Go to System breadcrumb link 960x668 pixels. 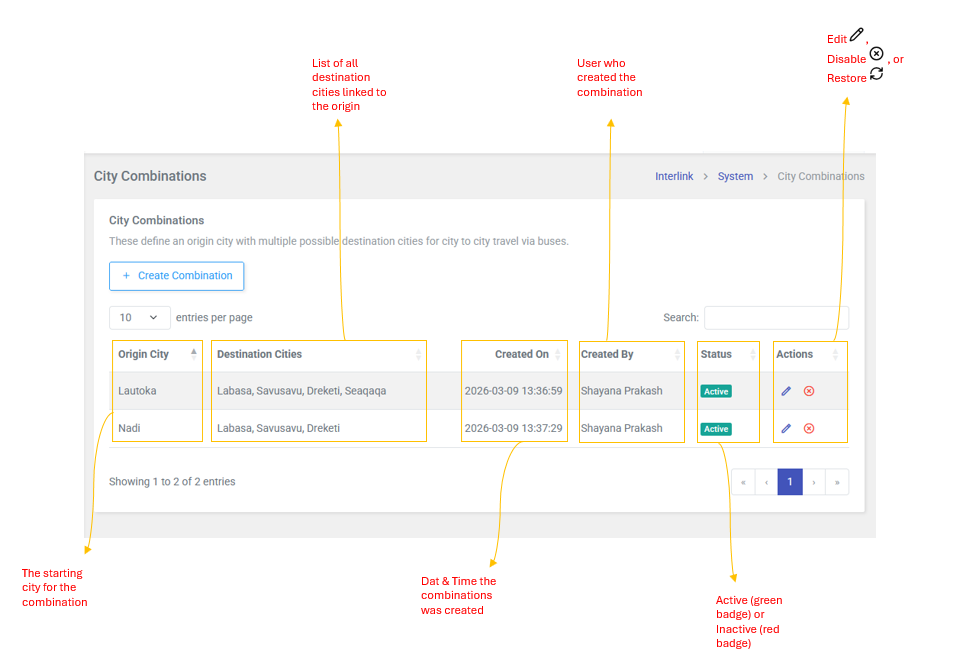click(735, 176)
